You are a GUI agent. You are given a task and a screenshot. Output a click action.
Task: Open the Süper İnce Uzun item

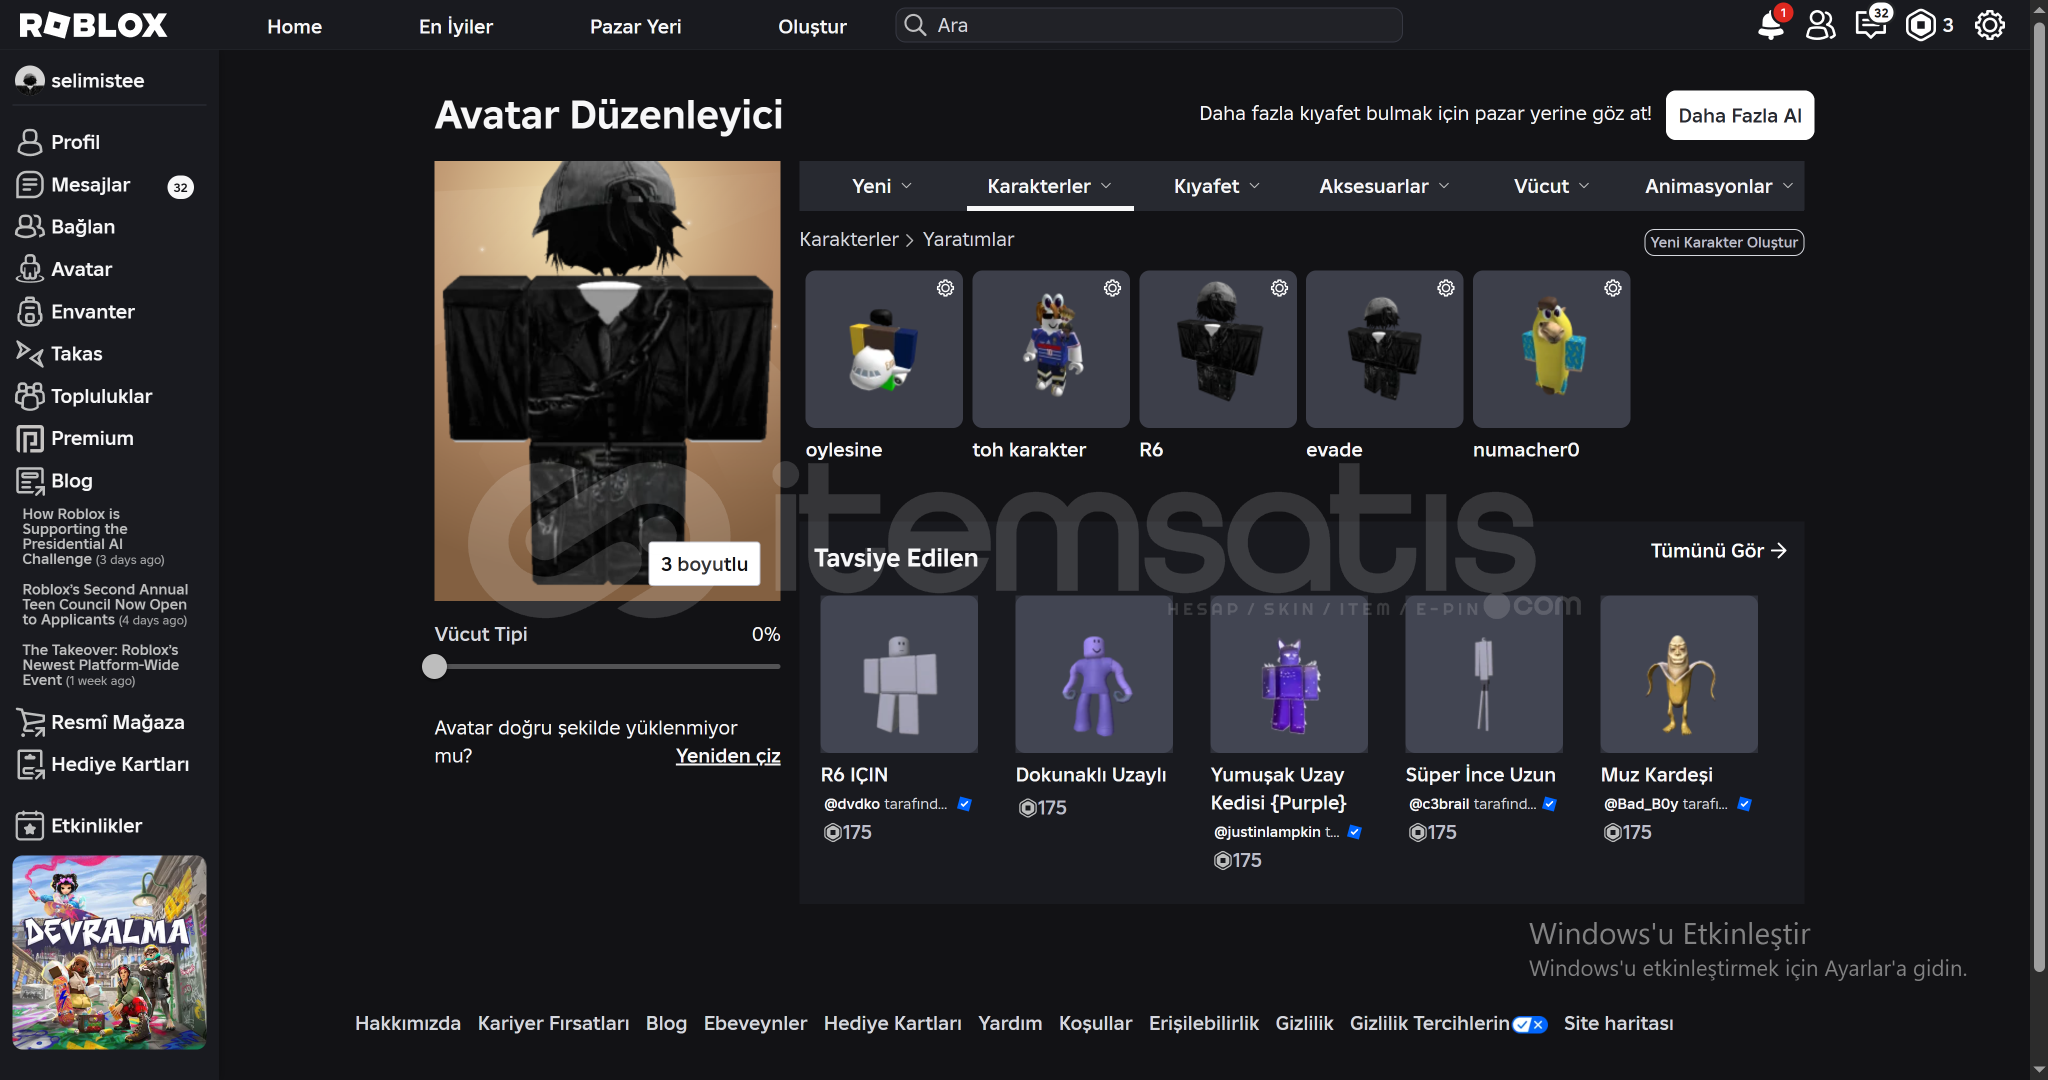[x=1484, y=674]
